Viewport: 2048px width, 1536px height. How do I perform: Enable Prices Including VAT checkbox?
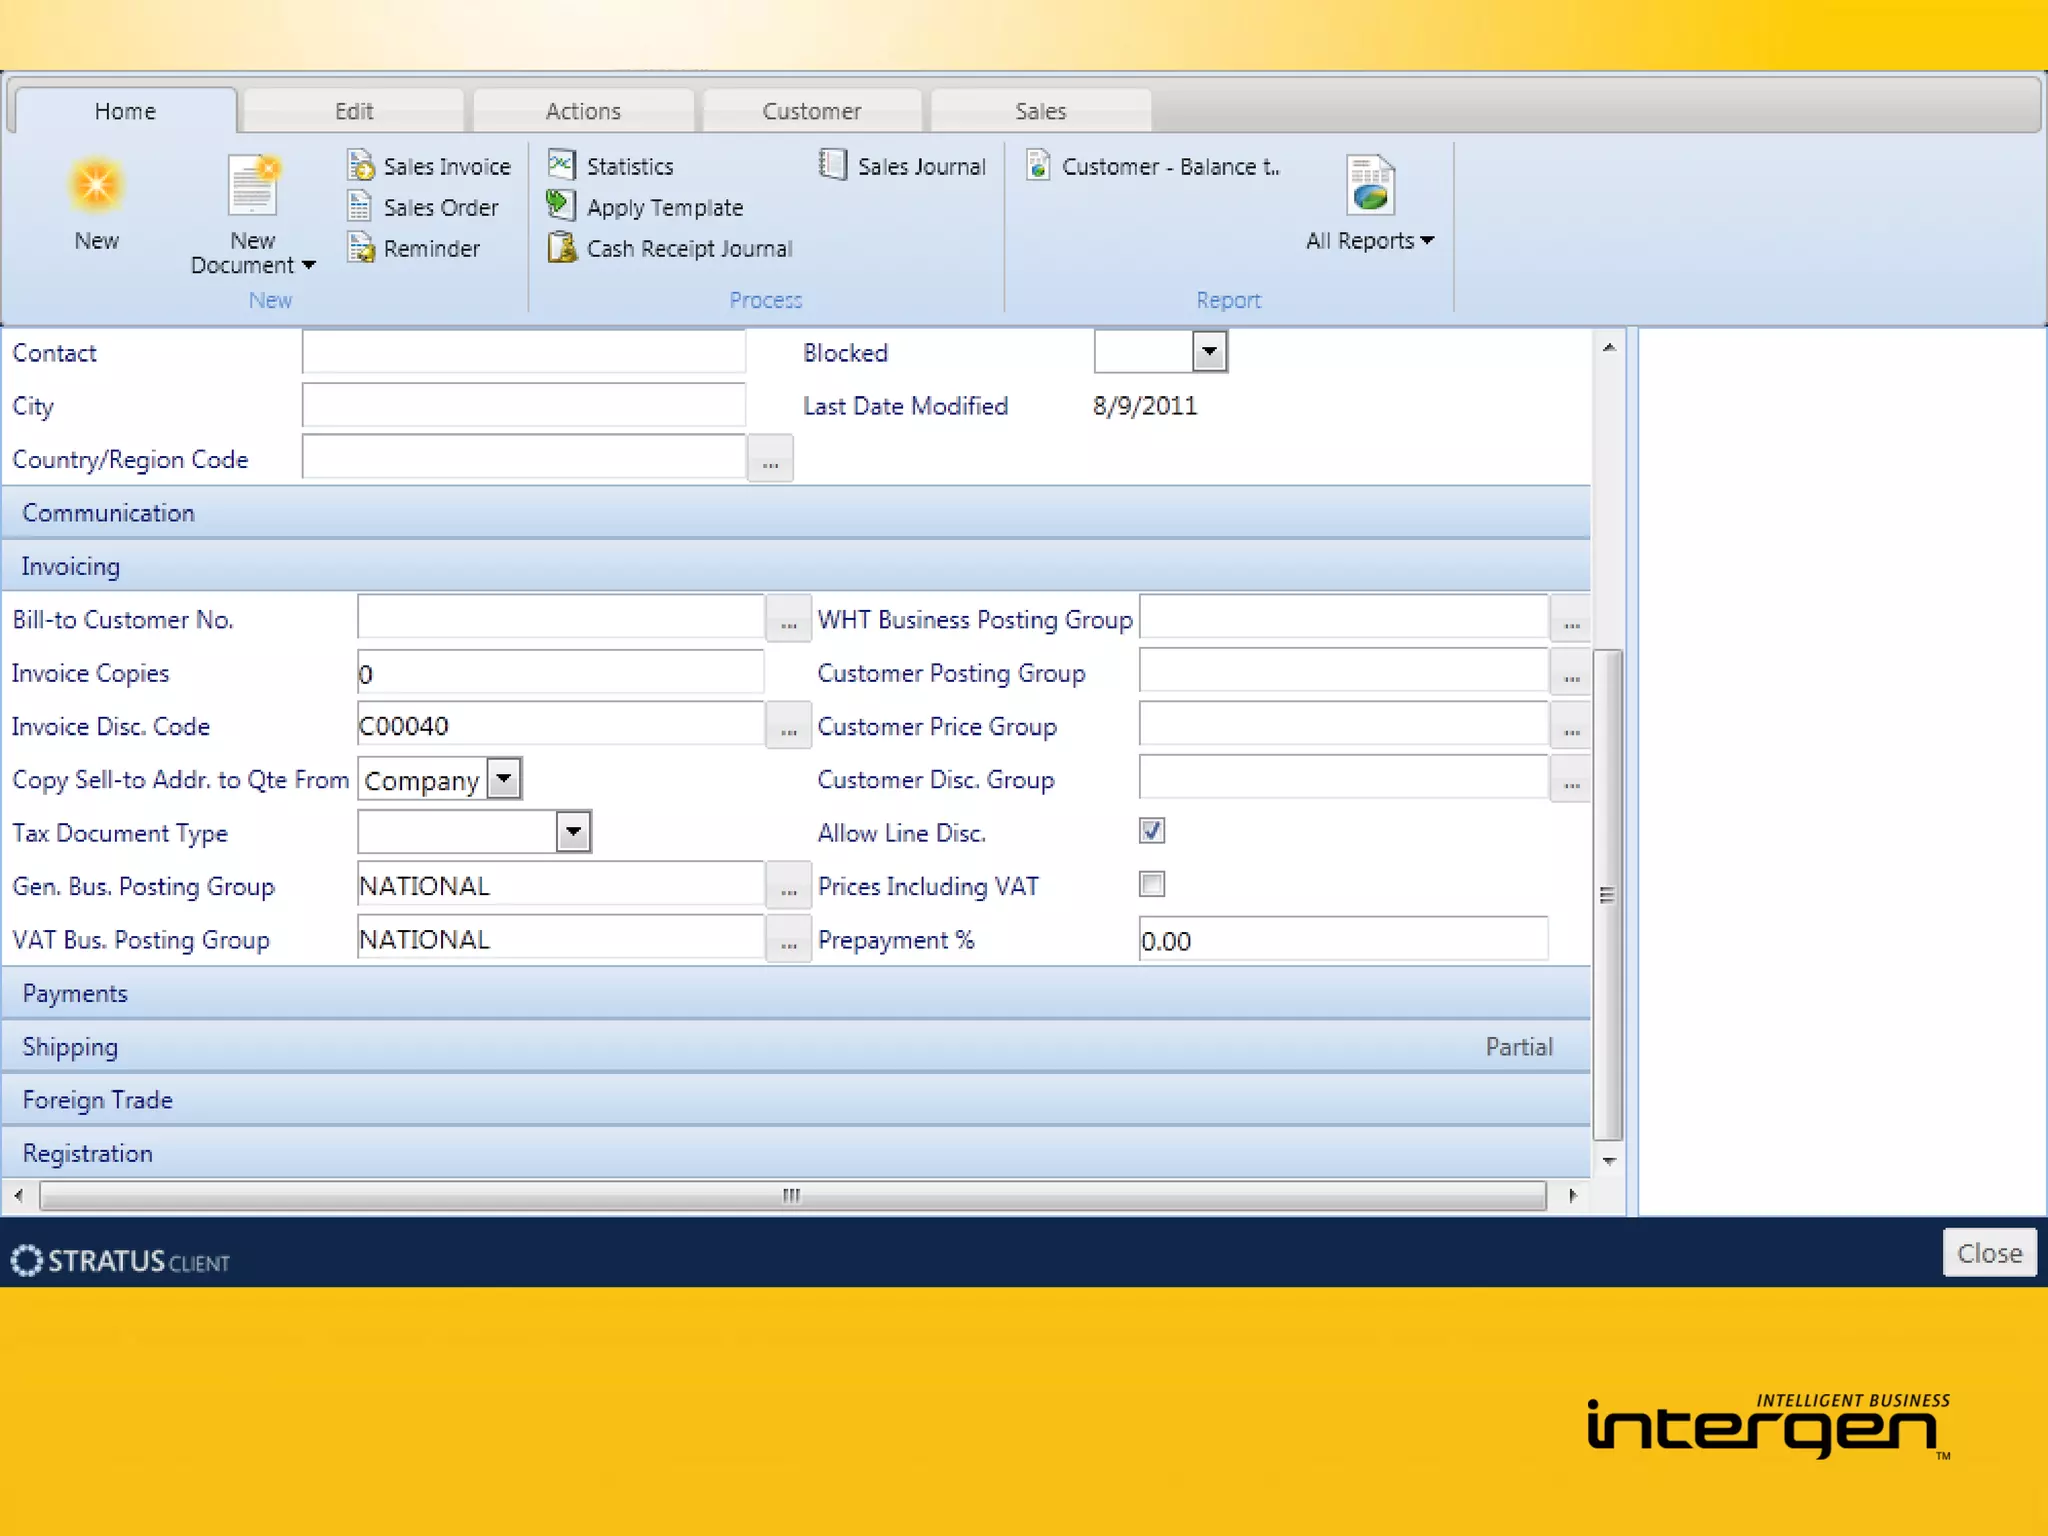(1152, 884)
